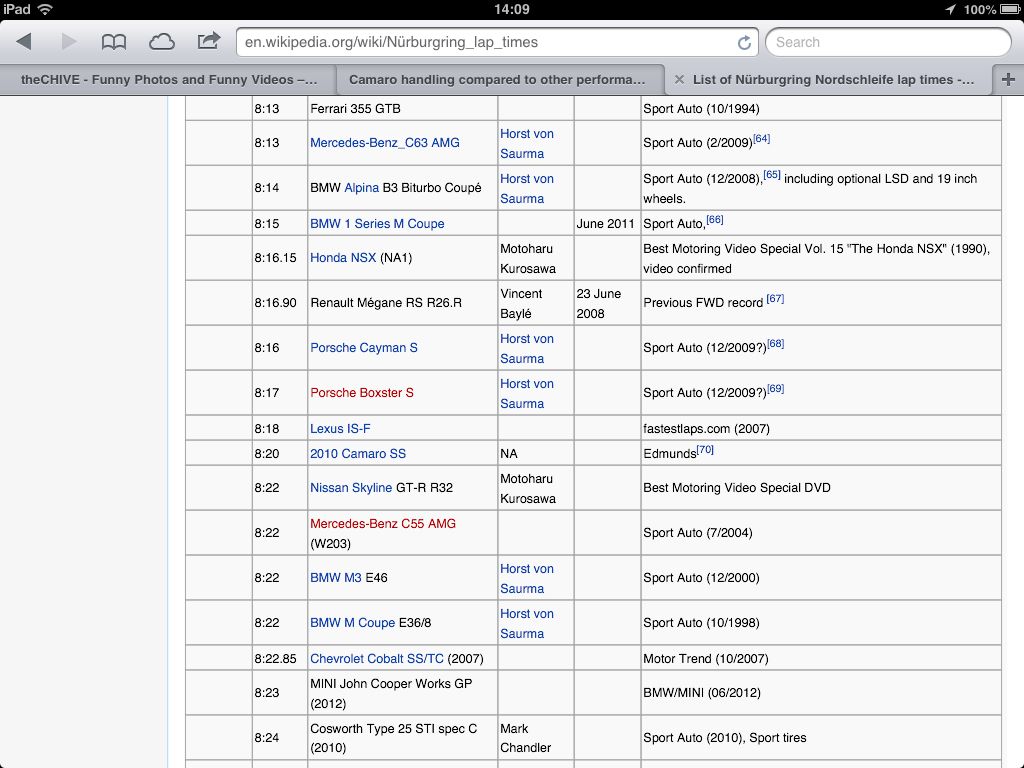Open the Mercedes-Benz_C63 AMG link
1024x768 pixels.
pos(384,143)
